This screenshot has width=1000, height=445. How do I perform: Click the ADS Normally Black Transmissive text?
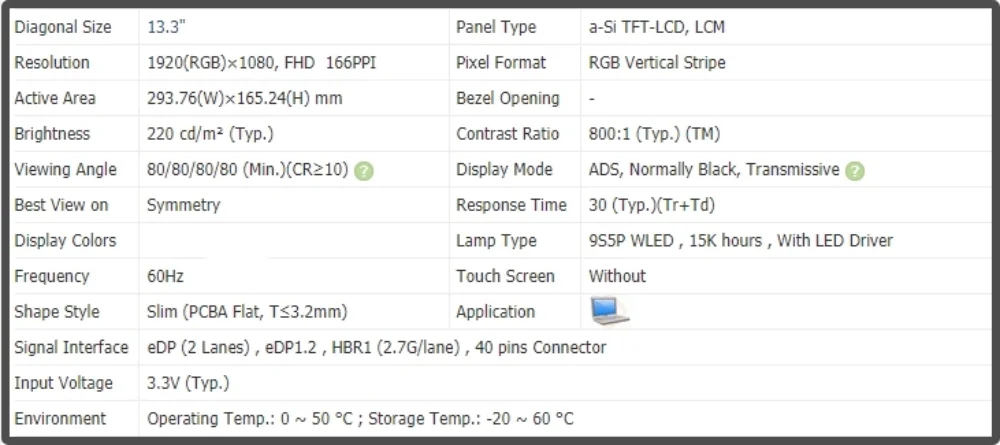pyautogui.click(x=714, y=170)
